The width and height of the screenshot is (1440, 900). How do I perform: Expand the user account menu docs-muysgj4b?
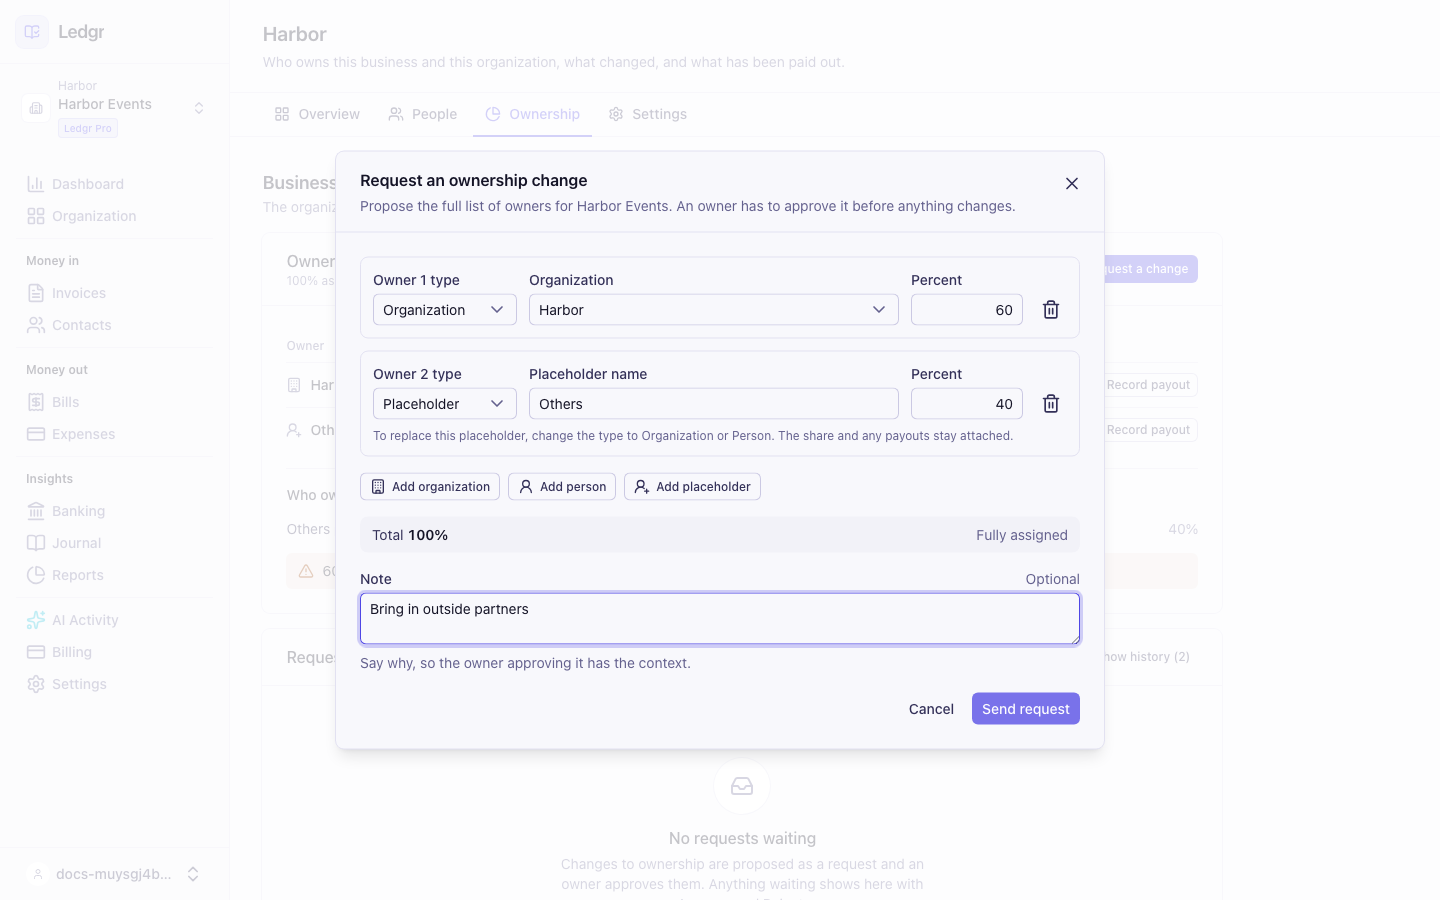115,874
